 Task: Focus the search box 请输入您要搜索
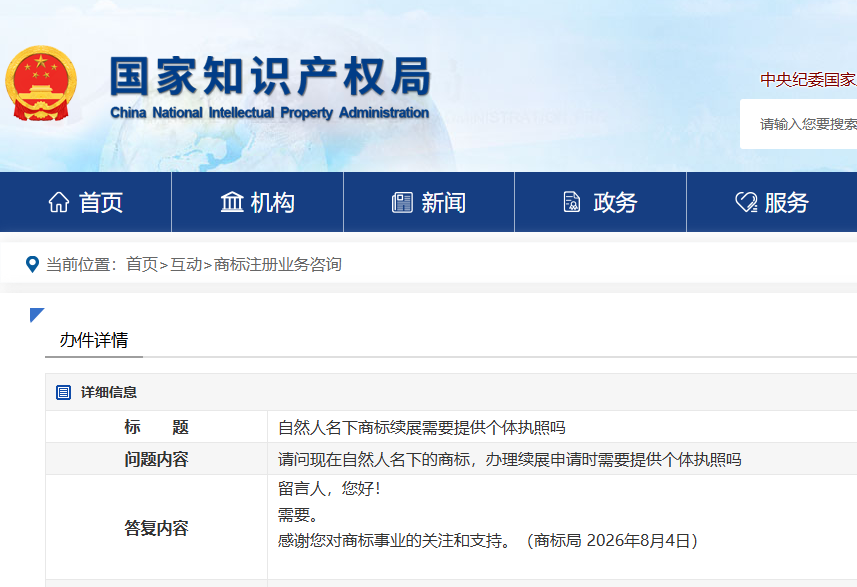pyautogui.click(x=799, y=124)
